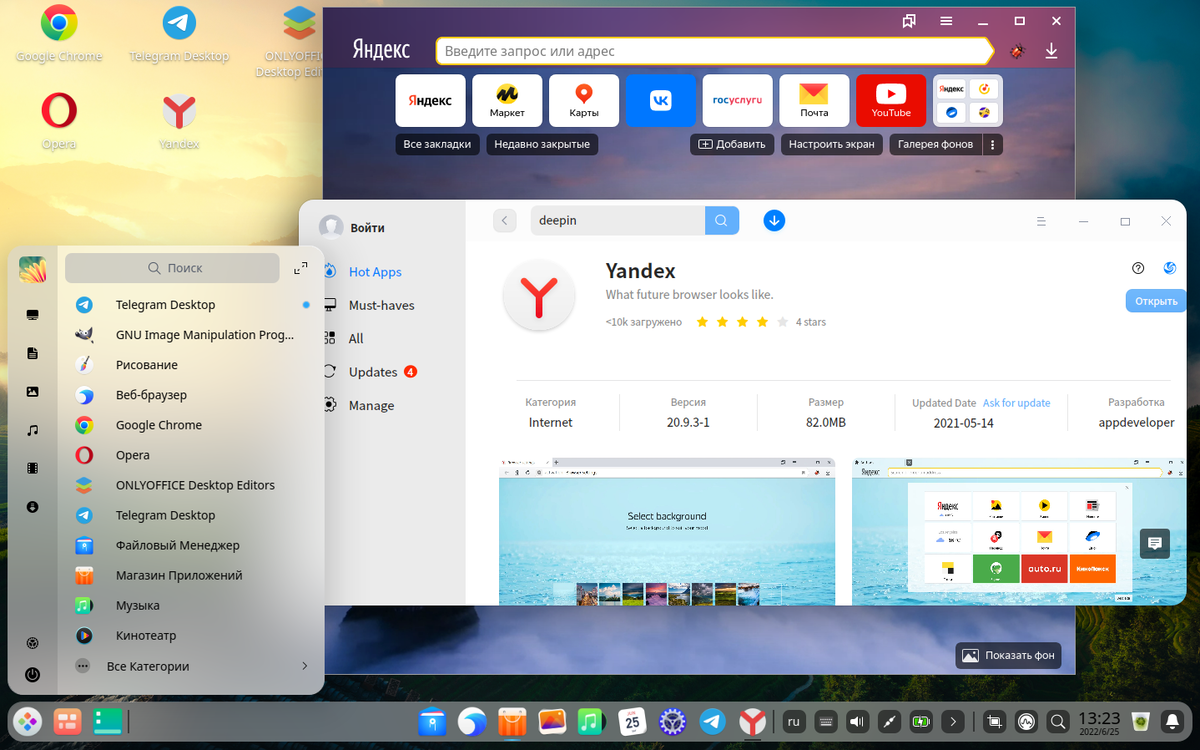The image size is (1200, 750).
Task: Click the help question mark icon in app store
Action: (1138, 268)
